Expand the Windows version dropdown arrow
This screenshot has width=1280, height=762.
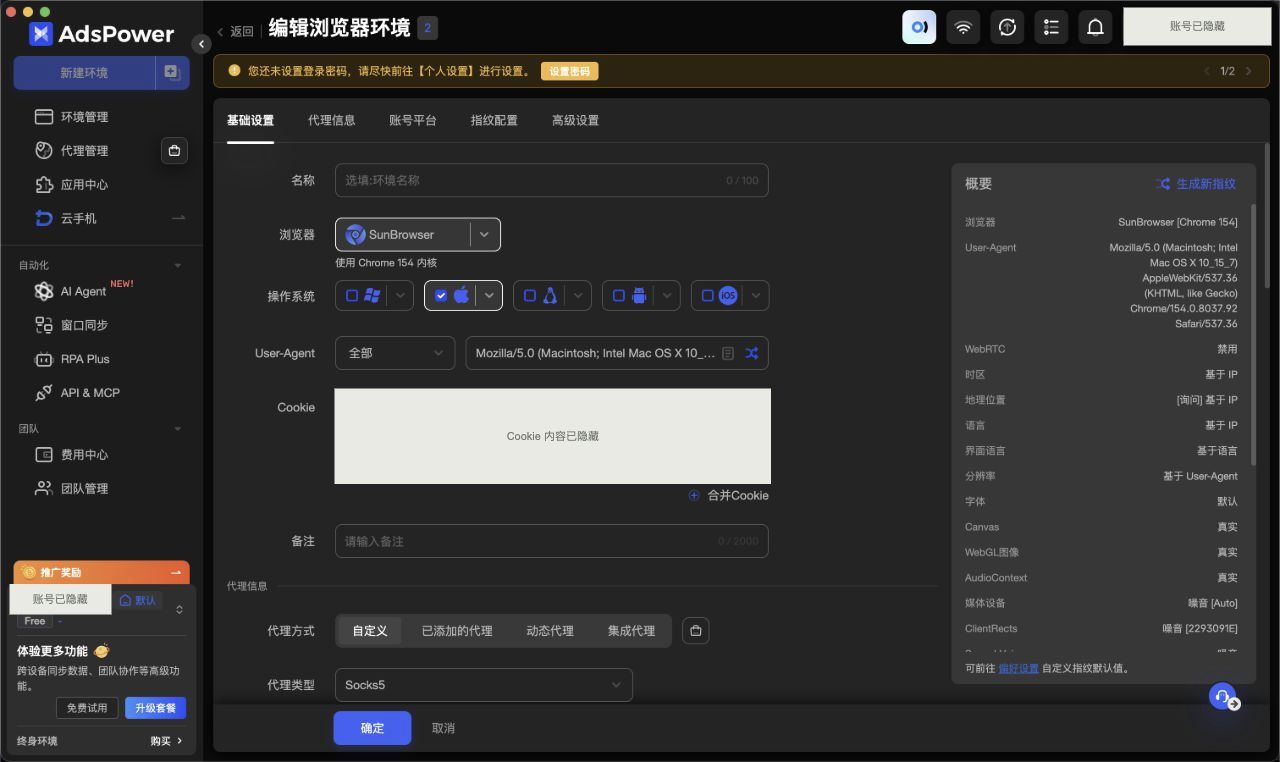tap(400, 296)
